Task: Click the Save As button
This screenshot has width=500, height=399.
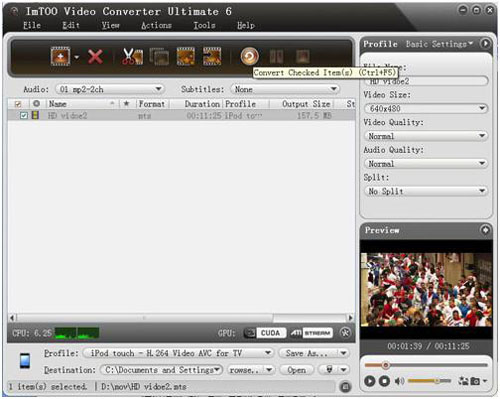Action: 307,353
